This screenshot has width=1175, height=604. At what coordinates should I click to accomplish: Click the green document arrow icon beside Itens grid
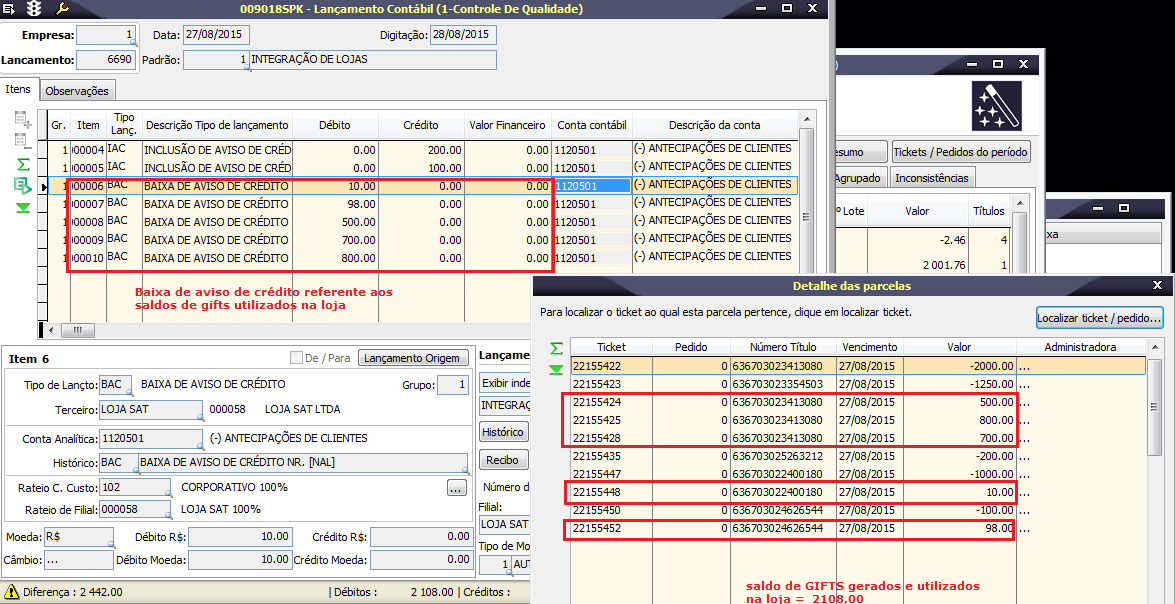[x=22, y=185]
